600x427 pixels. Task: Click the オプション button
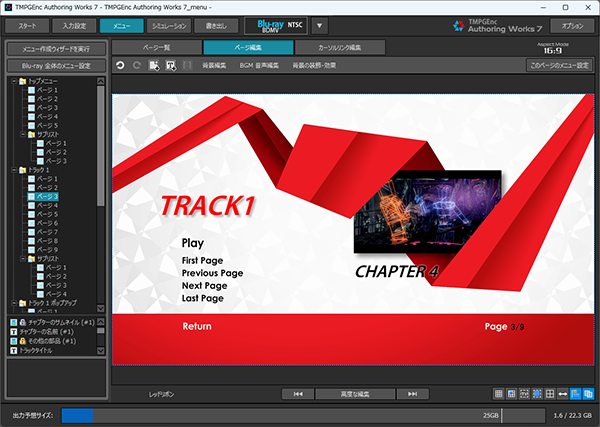572,26
